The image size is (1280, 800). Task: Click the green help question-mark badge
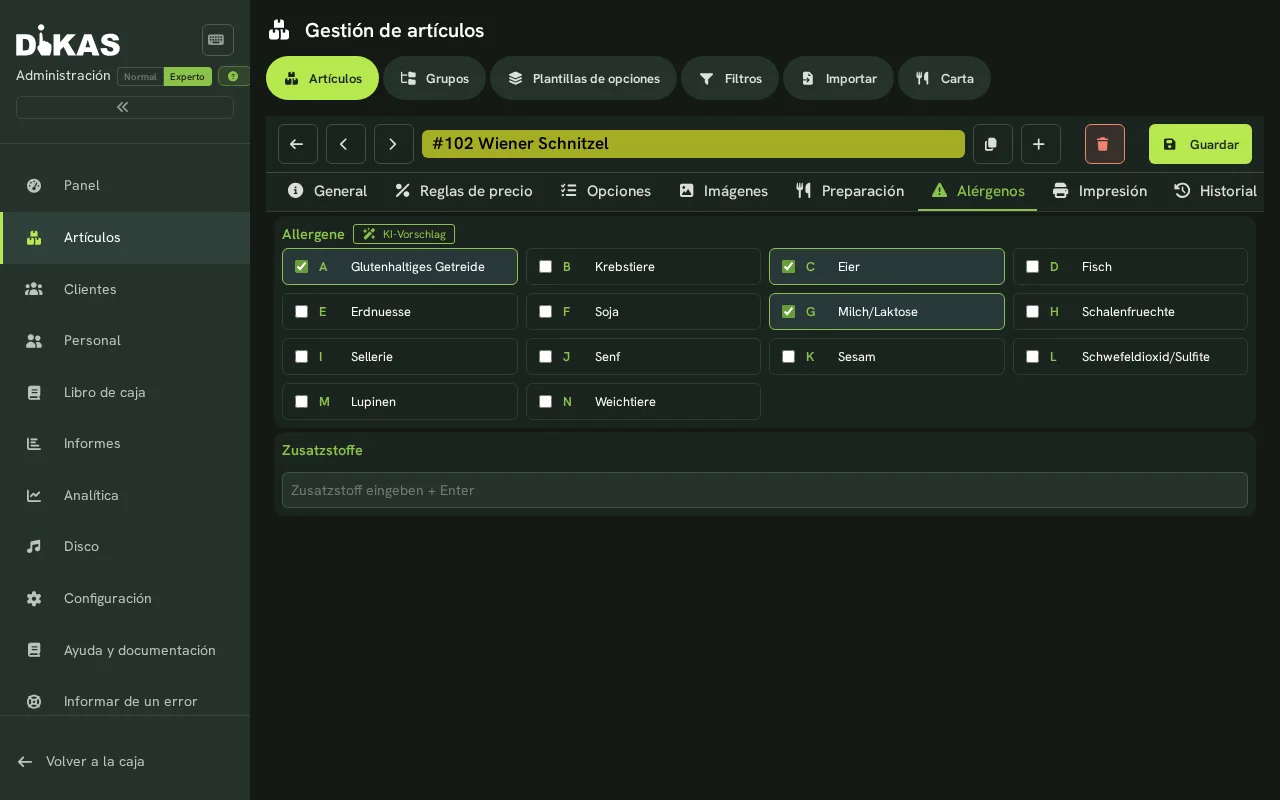click(233, 76)
